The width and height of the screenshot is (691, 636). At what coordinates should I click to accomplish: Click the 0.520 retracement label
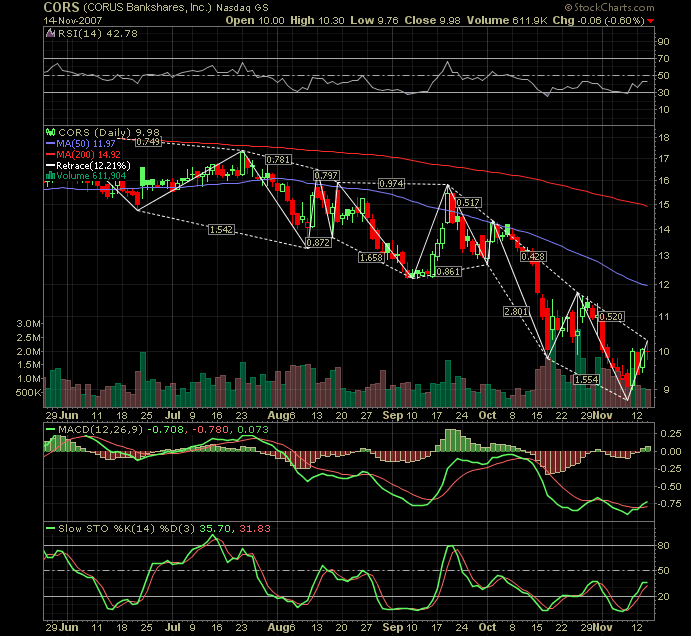pos(611,316)
